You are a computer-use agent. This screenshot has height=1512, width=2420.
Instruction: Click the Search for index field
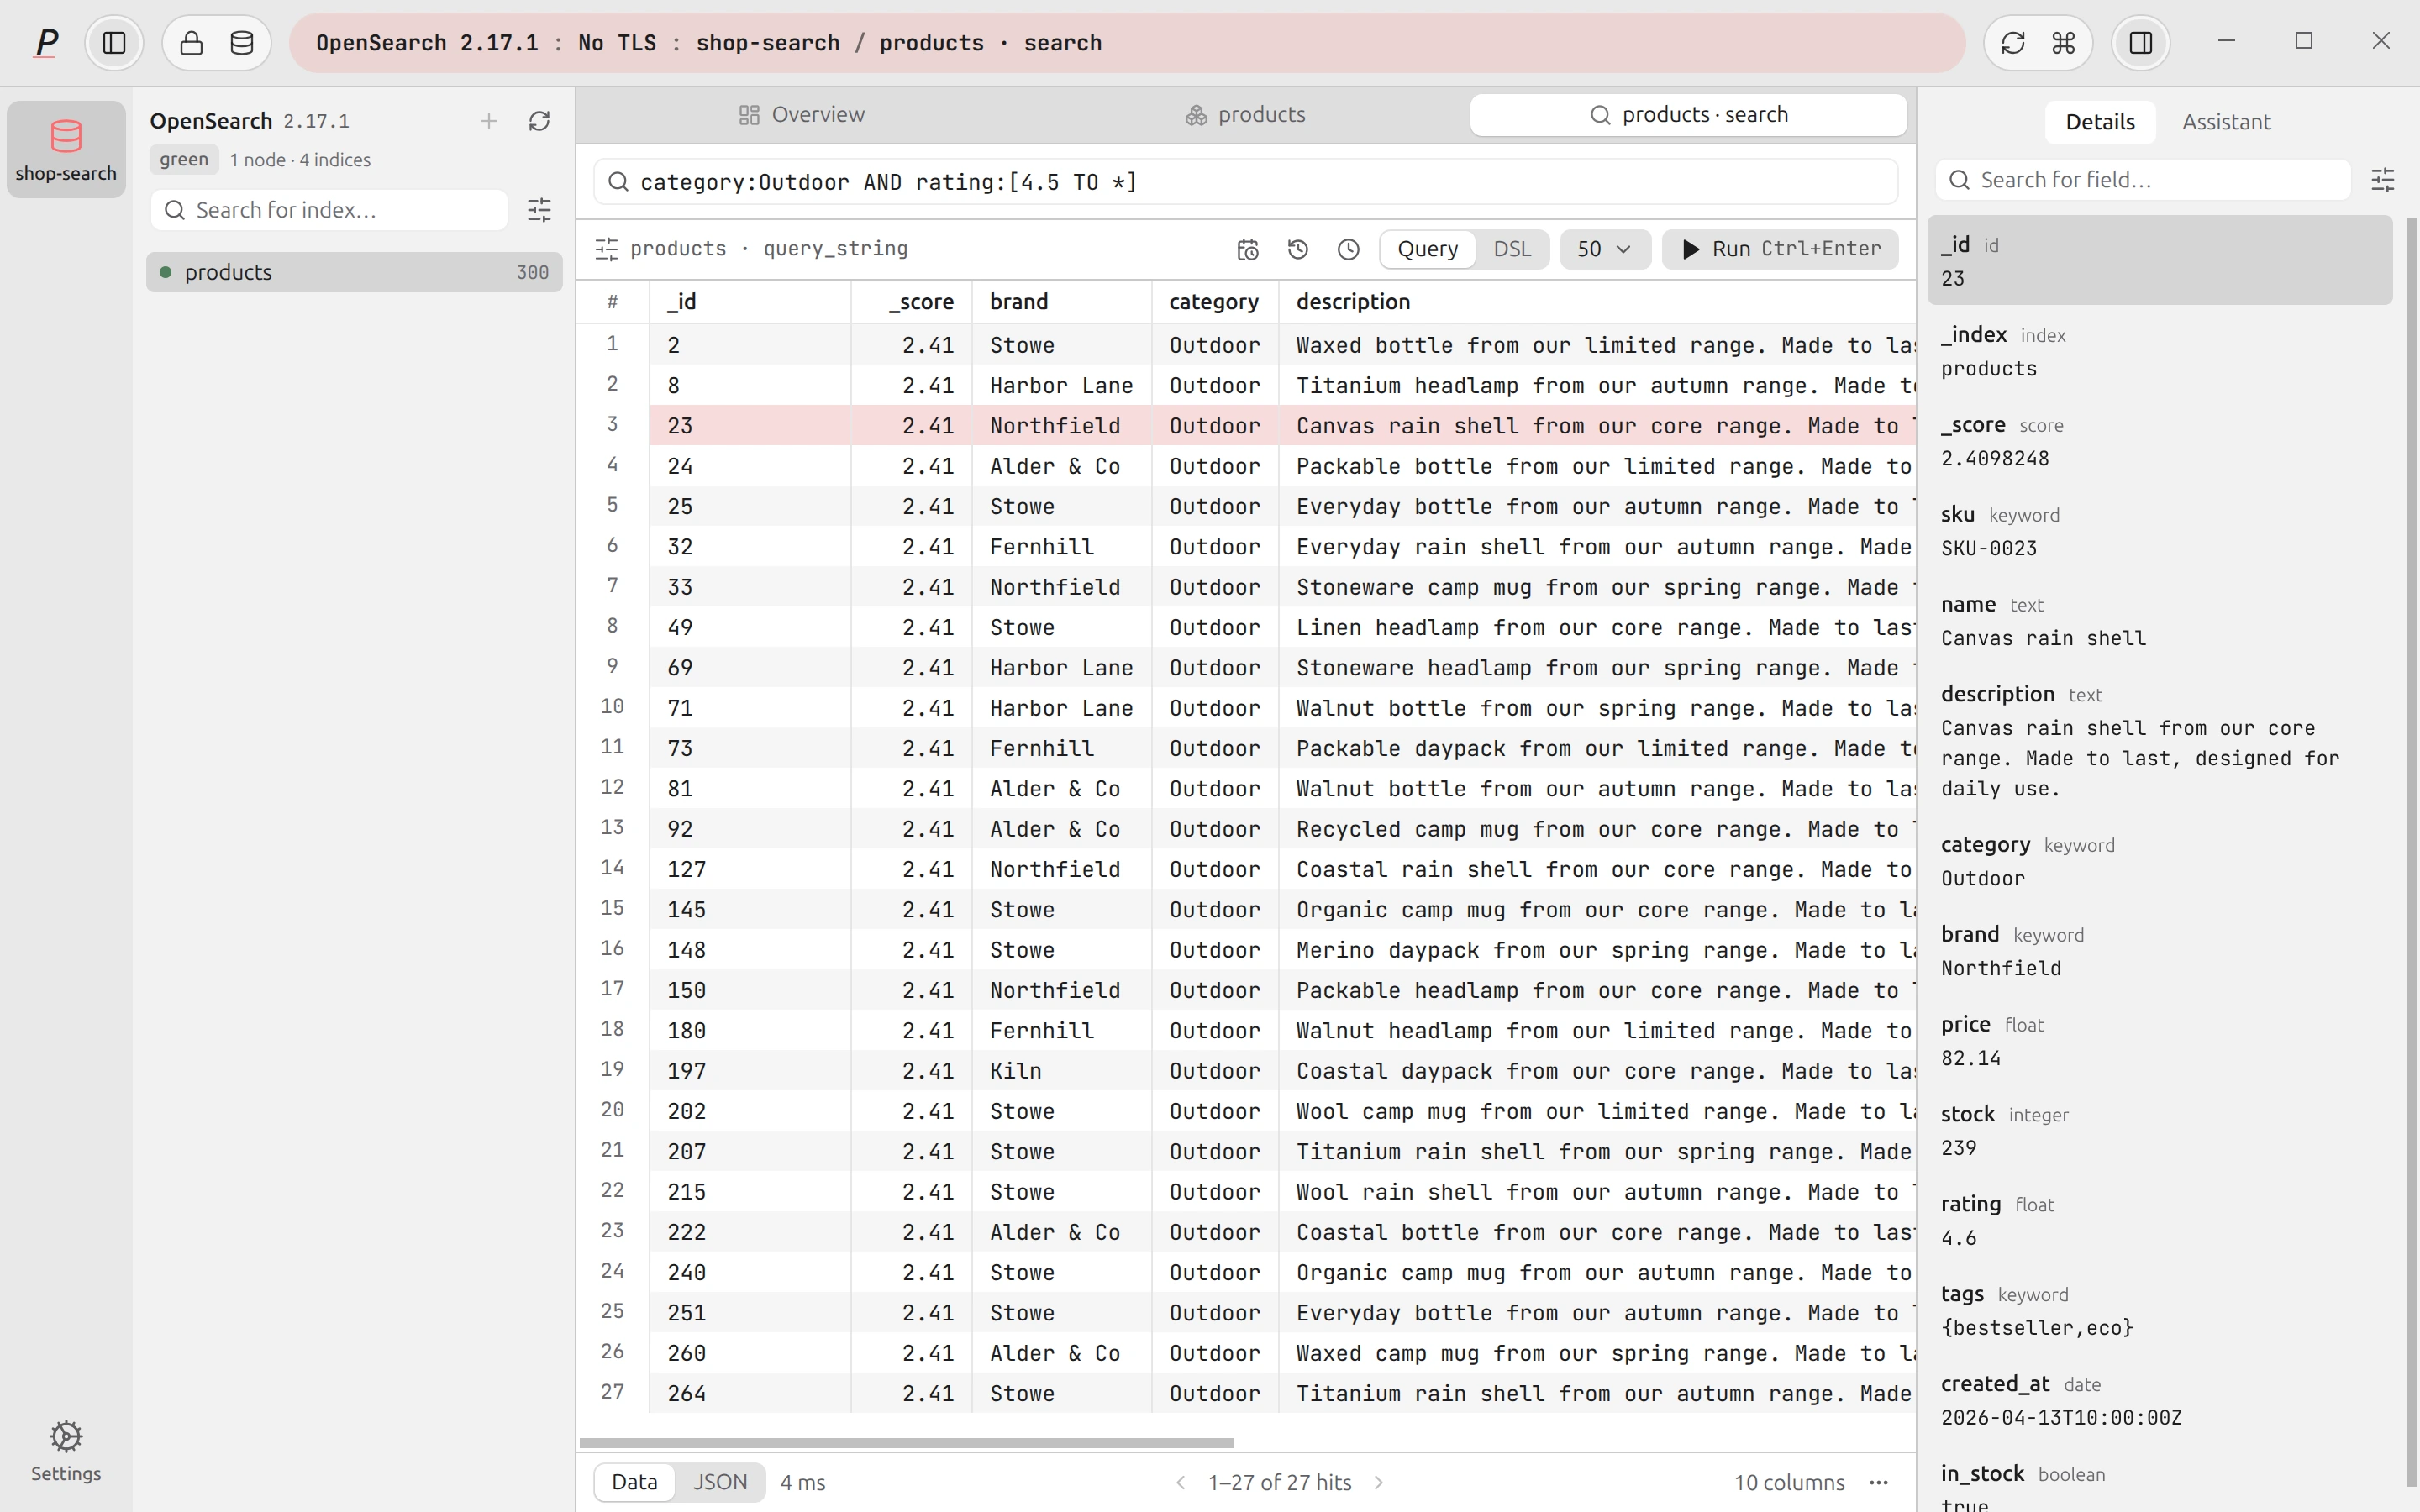(329, 210)
